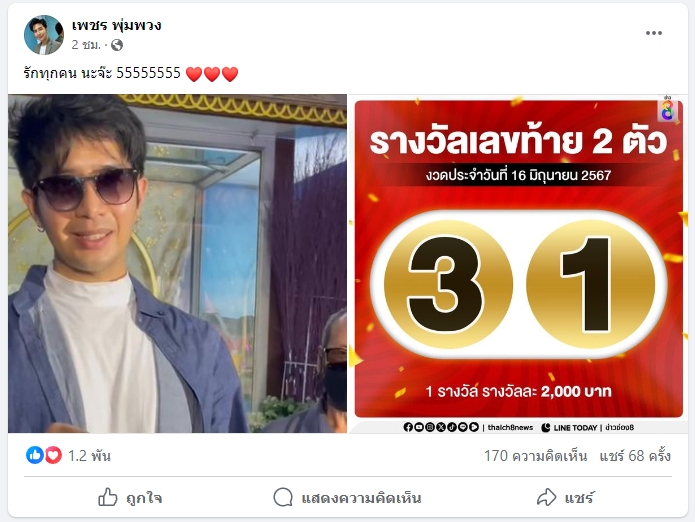Open the man in sunglasses photo
695x522 pixels.
tap(177, 263)
